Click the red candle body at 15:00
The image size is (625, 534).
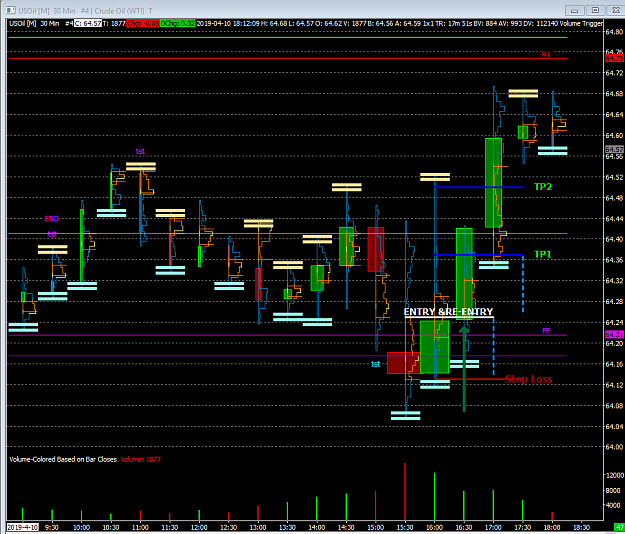[x=376, y=249]
